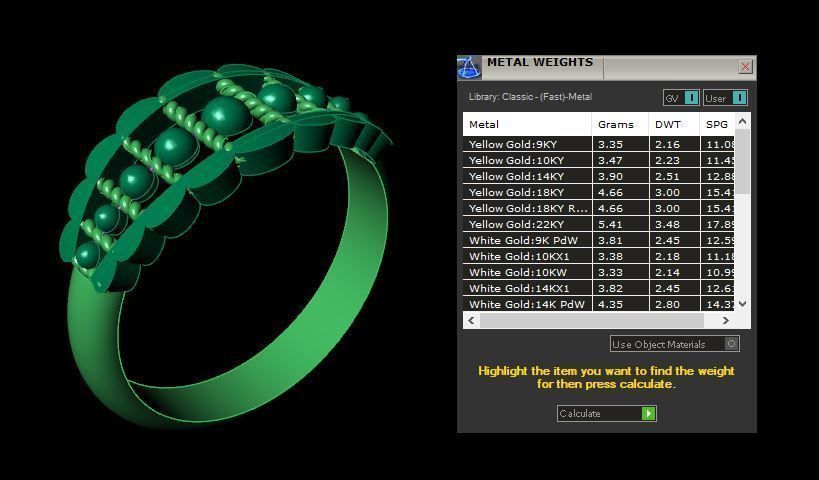Viewport: 819px width, 480px height.
Task: Click the table's vertical scroll up arrow
Action: coord(743,121)
